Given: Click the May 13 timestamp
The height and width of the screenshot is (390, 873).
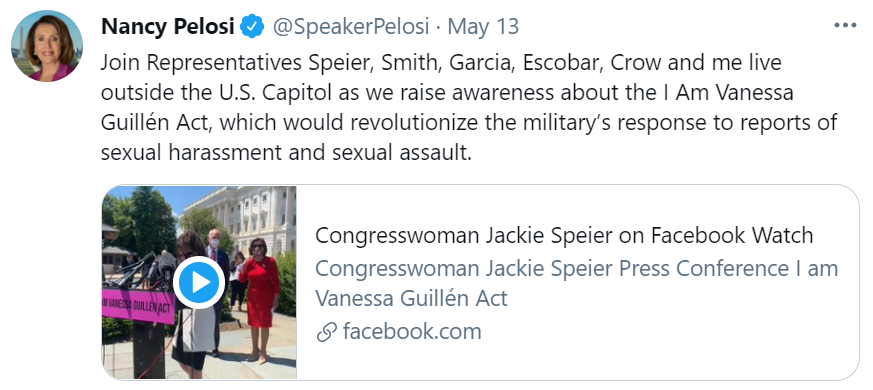Looking at the screenshot, I should click(483, 26).
